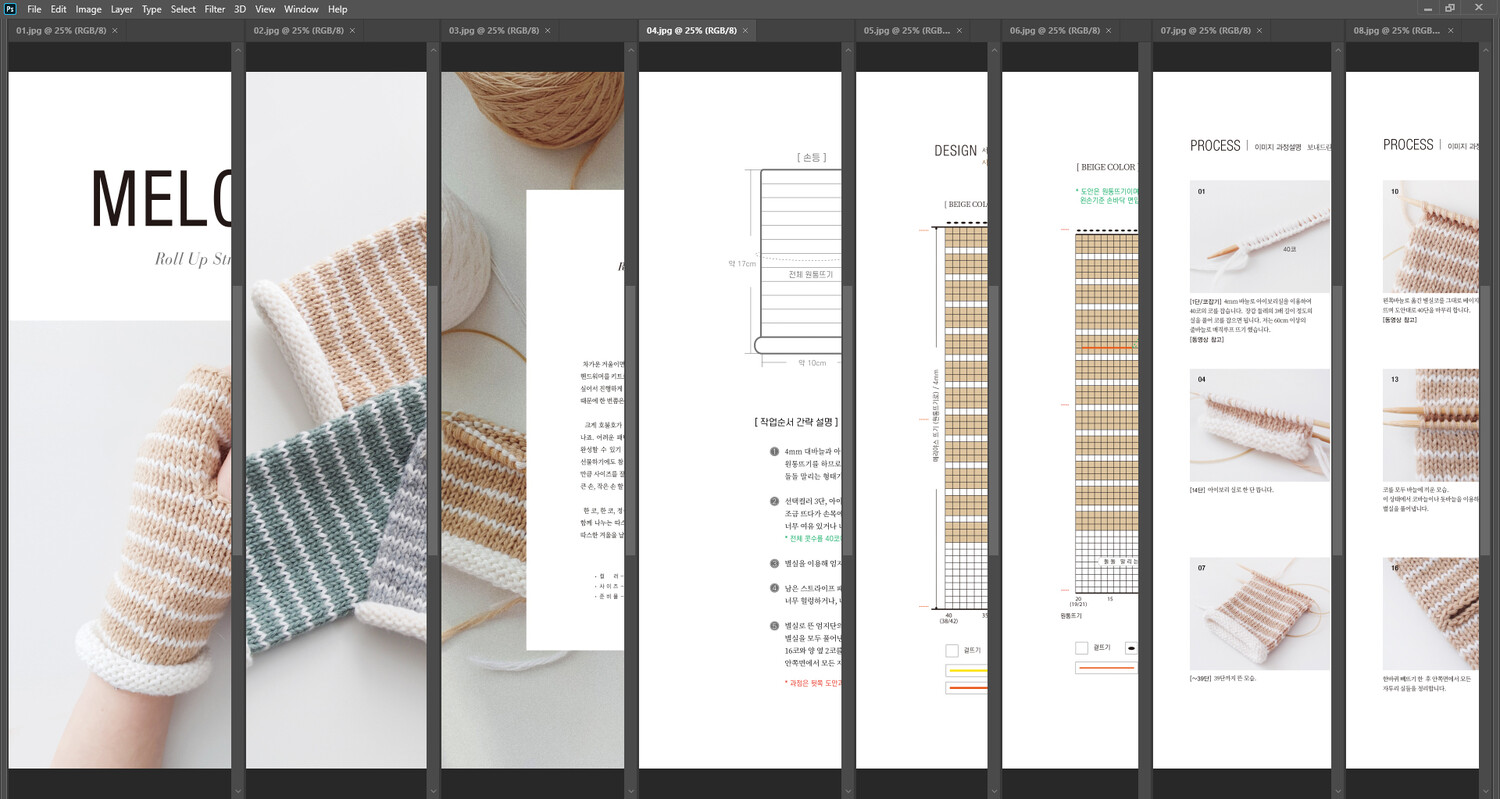1500x799 pixels.
Task: Close the 06.jpg document tab
Action: [x=1107, y=31]
